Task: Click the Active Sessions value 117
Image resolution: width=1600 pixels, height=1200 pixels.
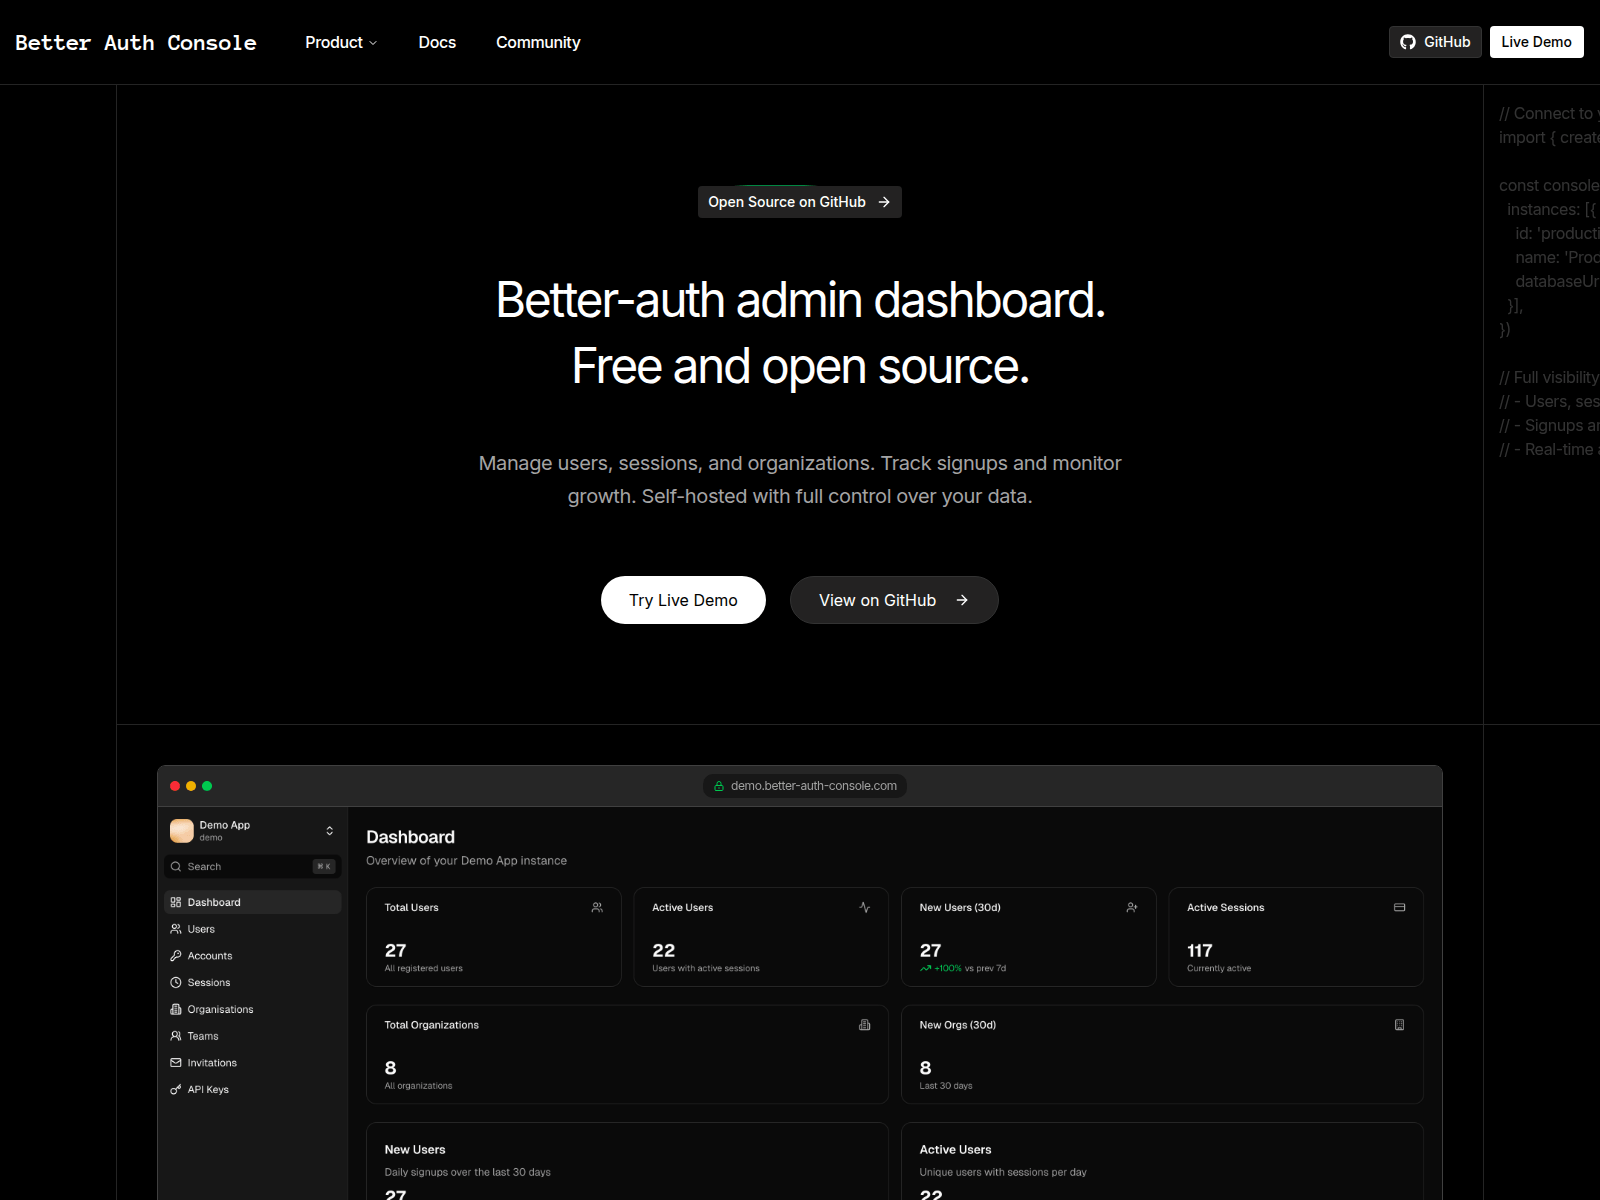Action: pos(1200,951)
